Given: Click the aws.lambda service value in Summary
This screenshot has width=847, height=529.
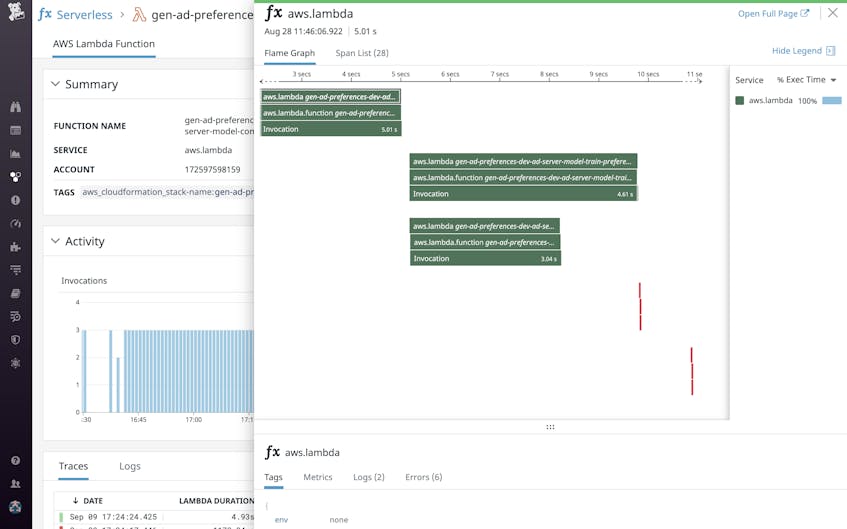Looking at the screenshot, I should (208, 150).
